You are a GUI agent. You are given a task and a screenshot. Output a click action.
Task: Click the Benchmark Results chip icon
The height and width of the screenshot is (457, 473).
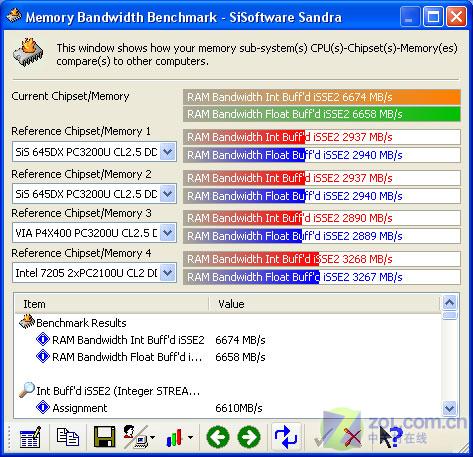tap(27, 322)
